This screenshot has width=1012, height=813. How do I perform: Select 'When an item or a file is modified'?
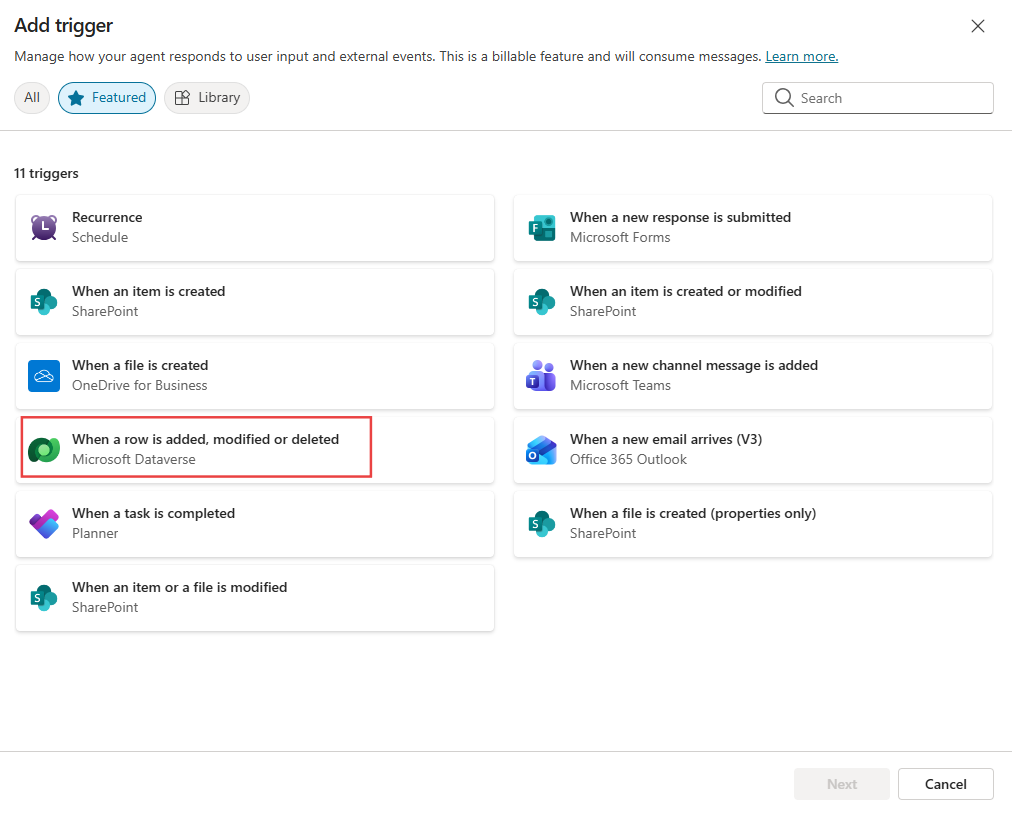pos(255,597)
